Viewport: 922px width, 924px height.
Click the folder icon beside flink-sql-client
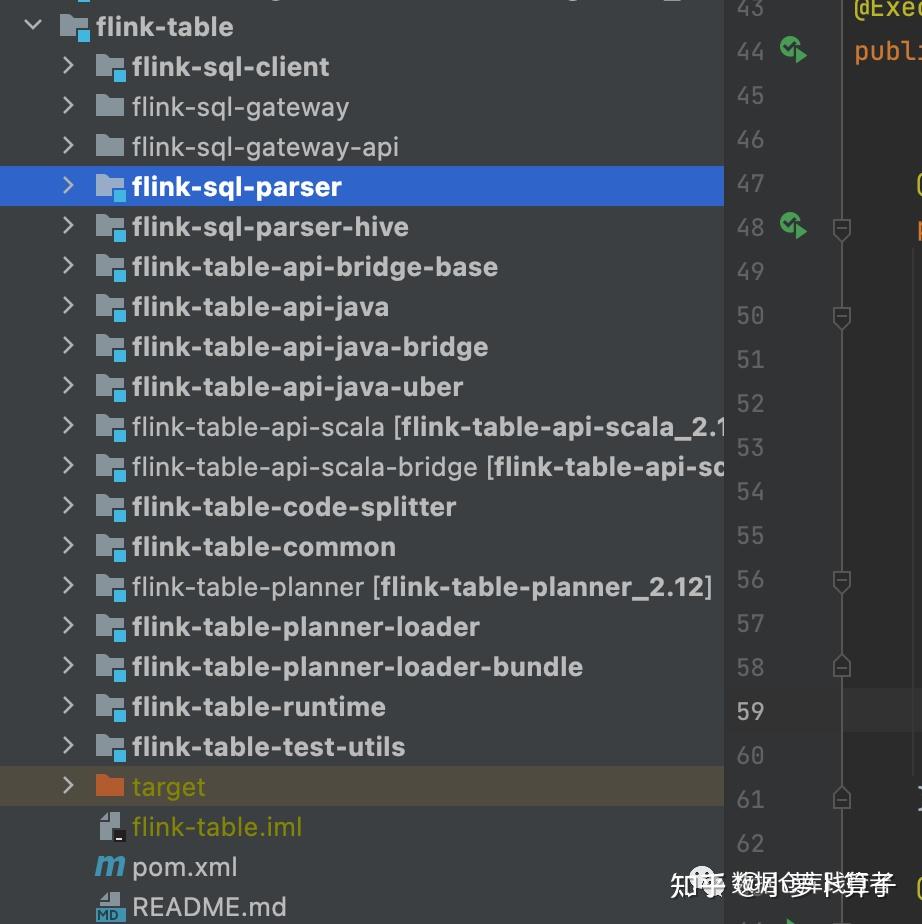point(110,66)
